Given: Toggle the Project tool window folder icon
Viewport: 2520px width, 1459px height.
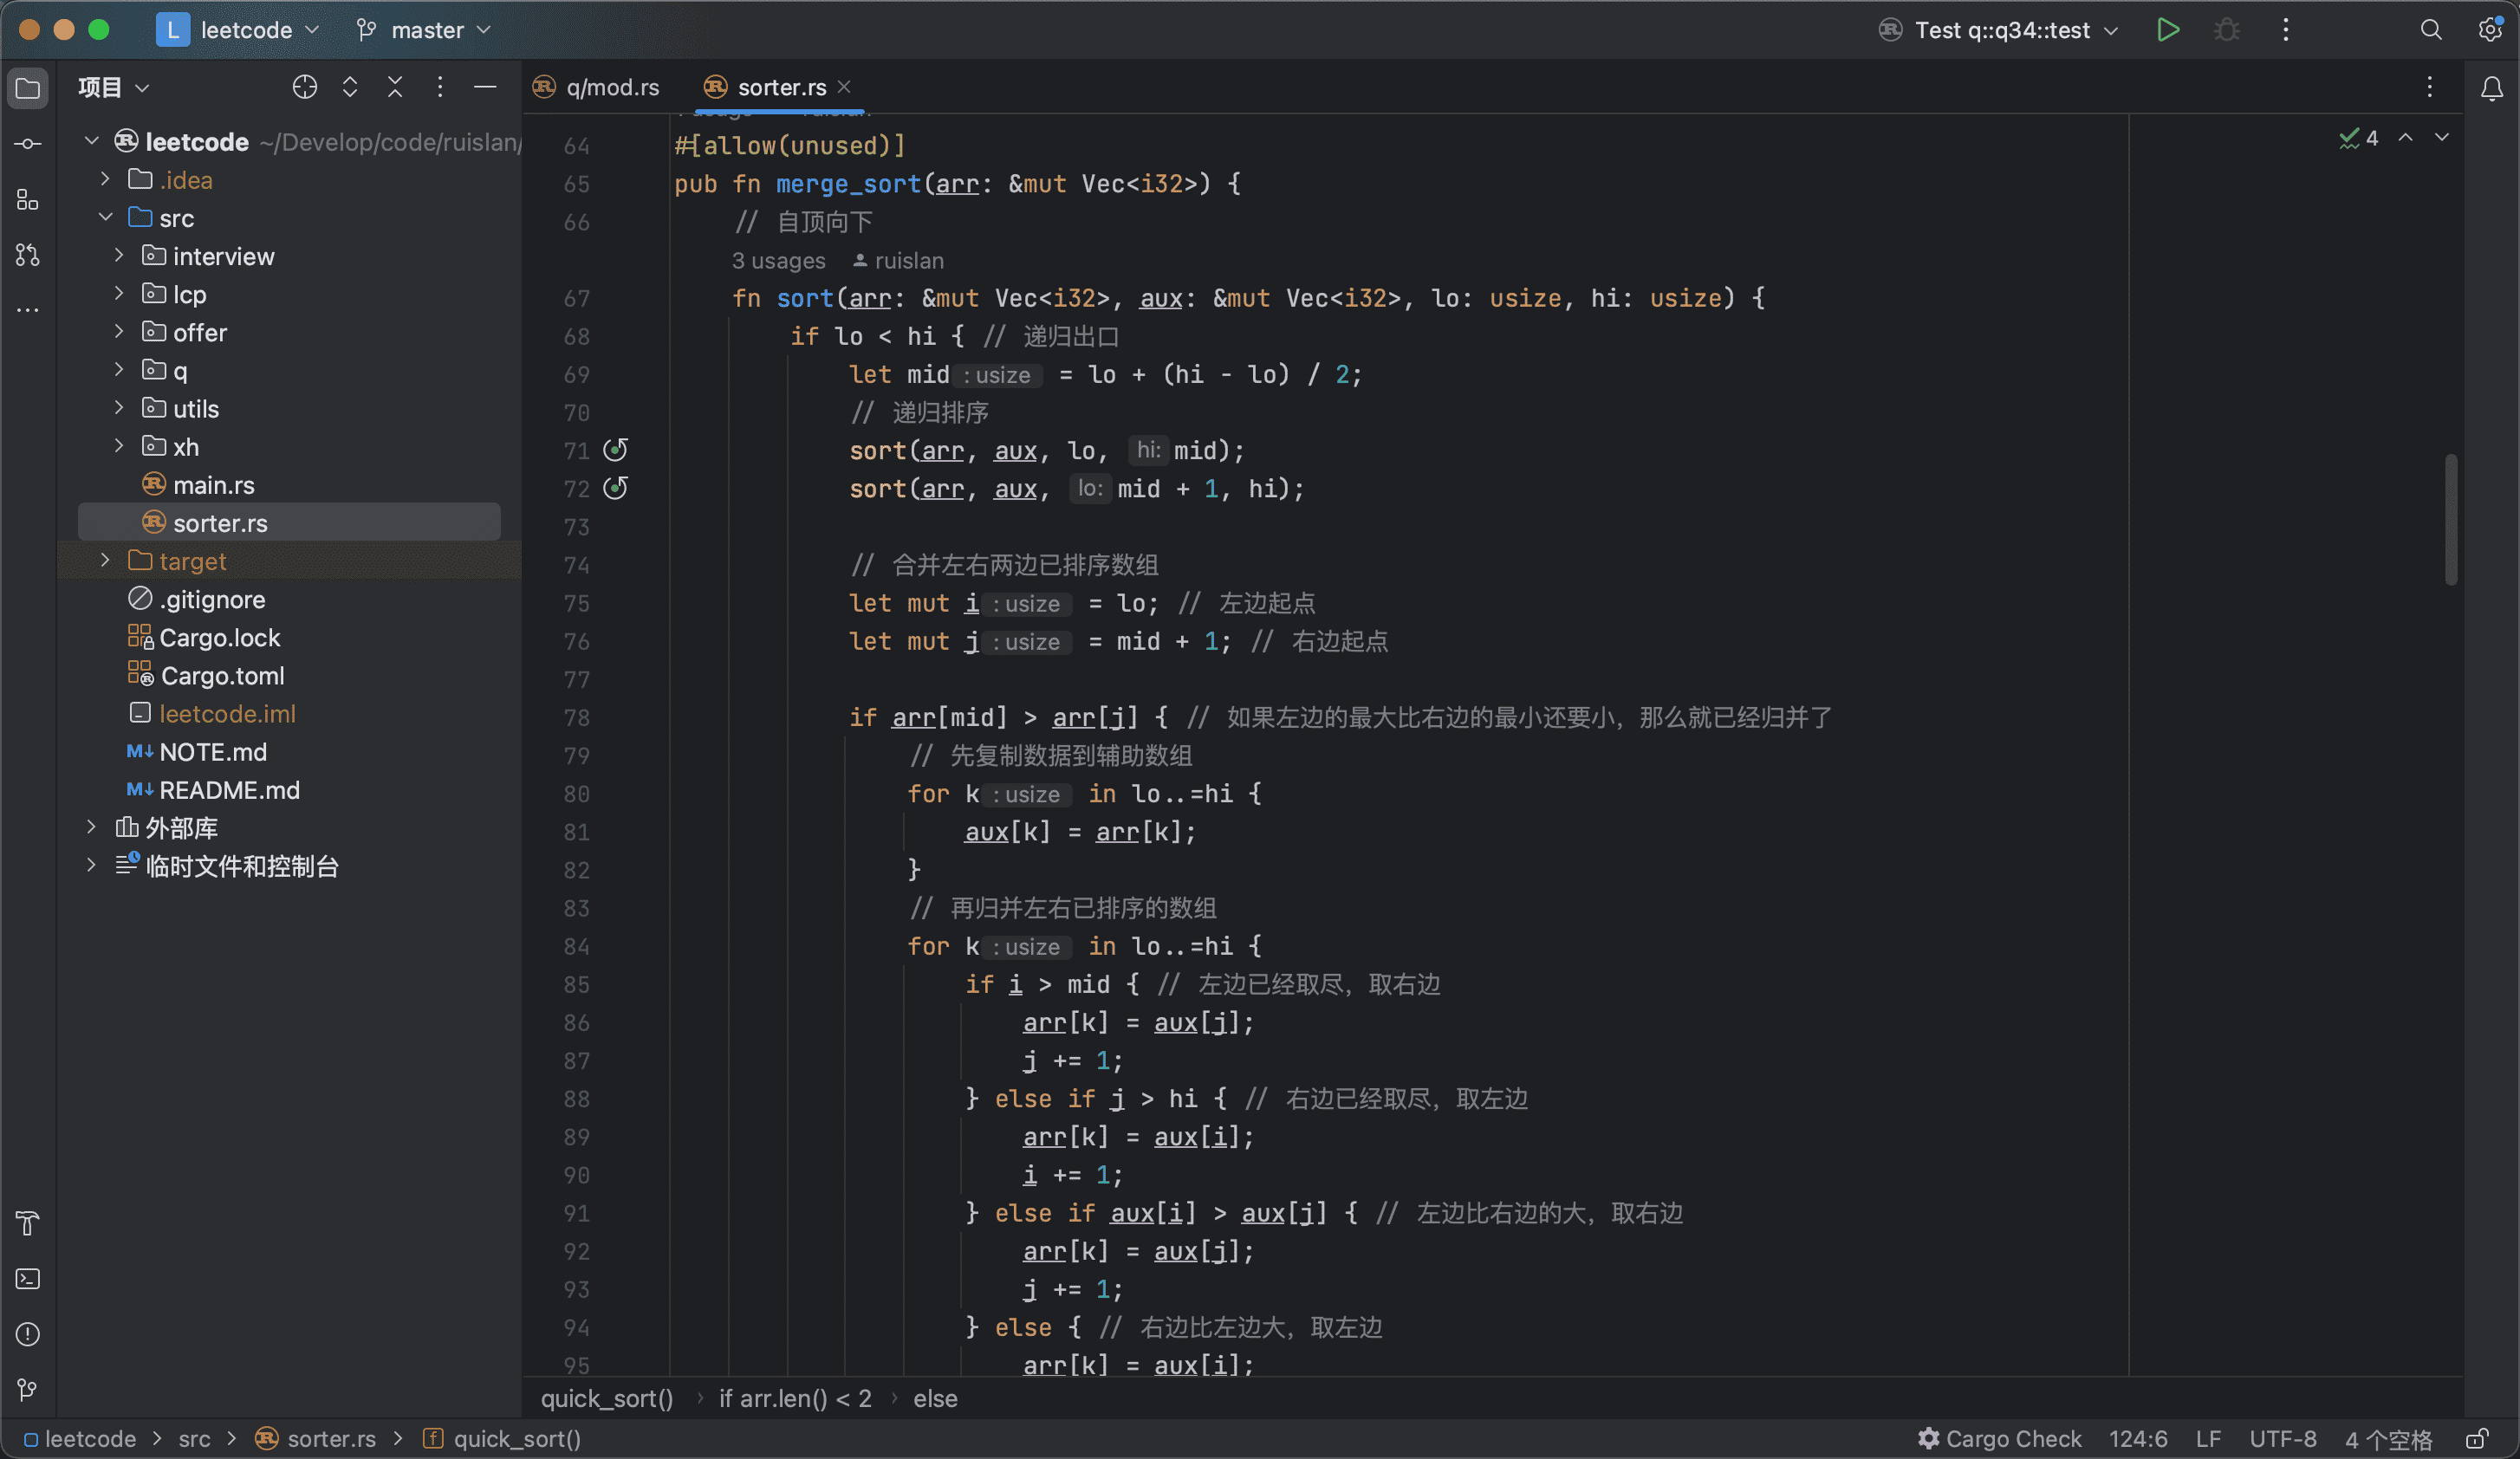Looking at the screenshot, I should click(28, 88).
